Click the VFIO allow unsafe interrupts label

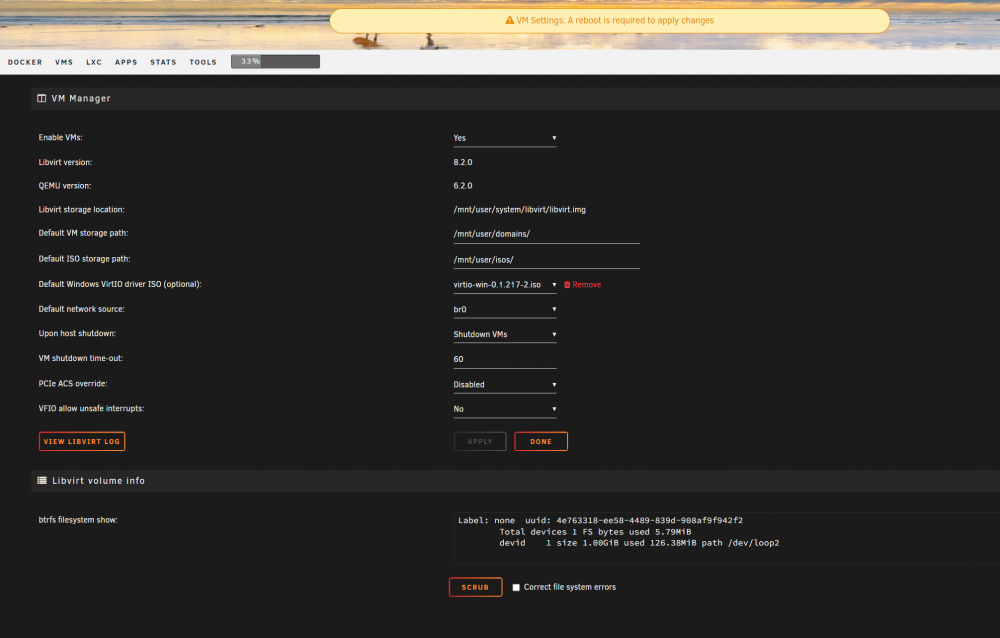[x=91, y=408]
